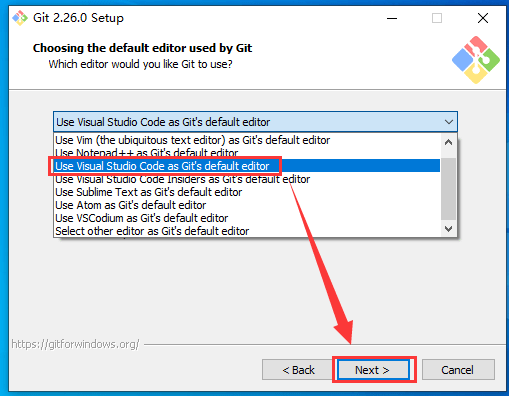The width and height of the screenshot is (509, 396).
Task: Click the dropdown list scrollbar thumb
Action: pyautogui.click(x=448, y=189)
